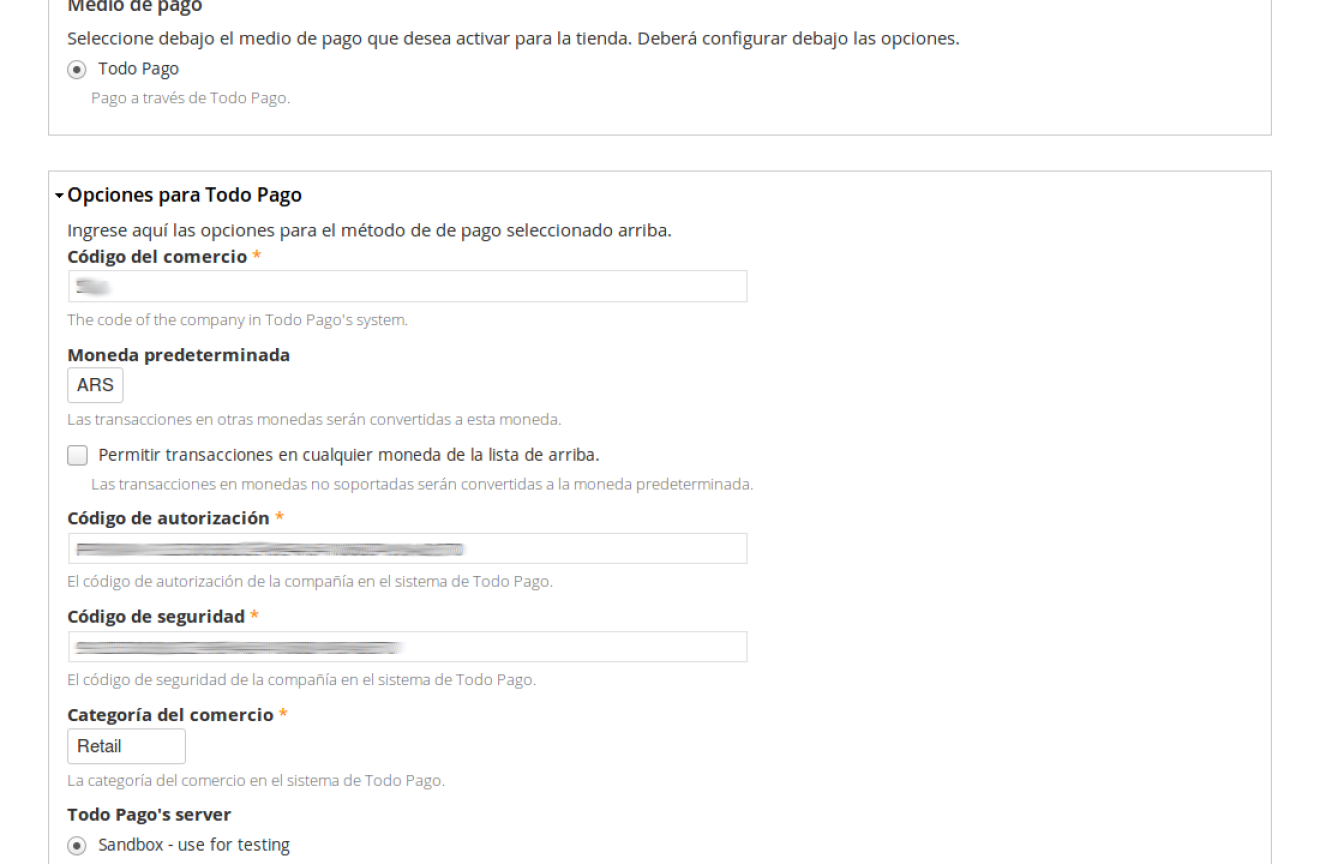Click the 'Moneda predeterminada' field label

click(x=178, y=355)
